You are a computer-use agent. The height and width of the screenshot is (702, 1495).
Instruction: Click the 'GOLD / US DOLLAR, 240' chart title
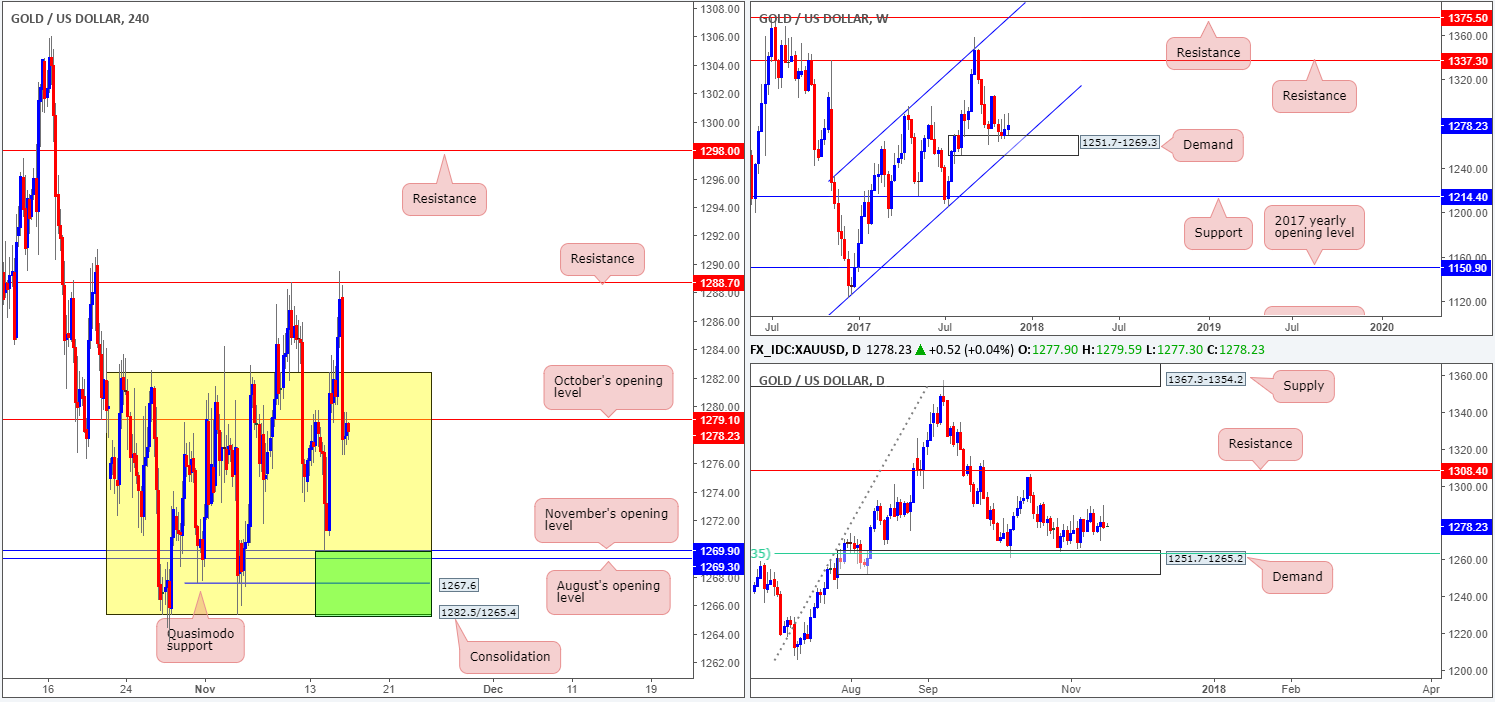[x=80, y=19]
